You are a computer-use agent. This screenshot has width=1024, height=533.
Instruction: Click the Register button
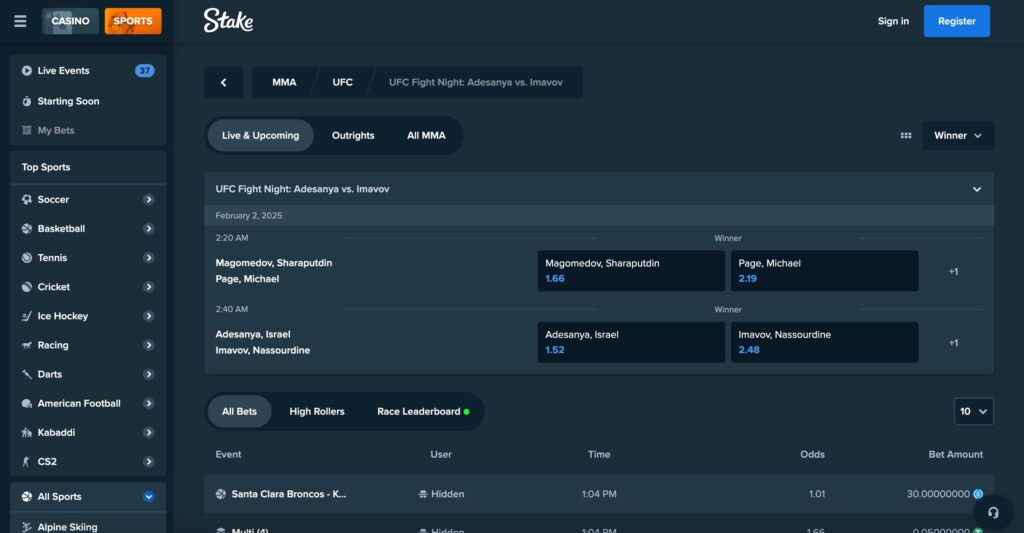click(956, 21)
